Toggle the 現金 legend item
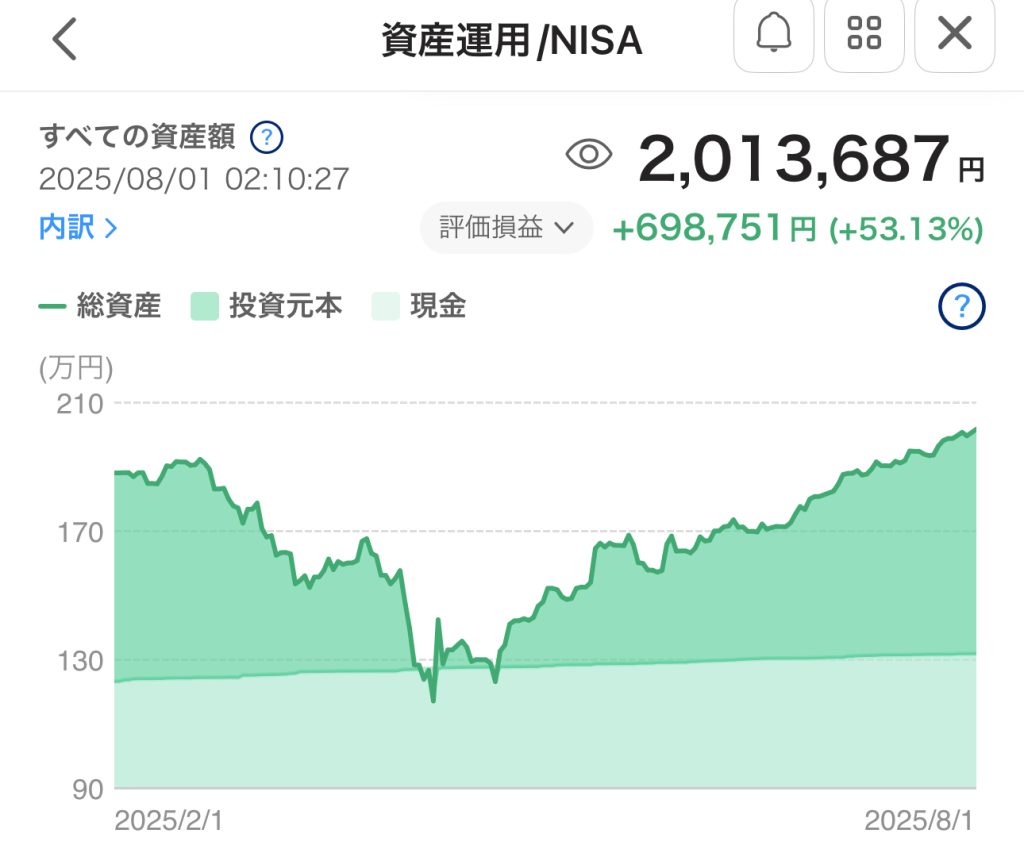The height and width of the screenshot is (845, 1024). [x=419, y=306]
